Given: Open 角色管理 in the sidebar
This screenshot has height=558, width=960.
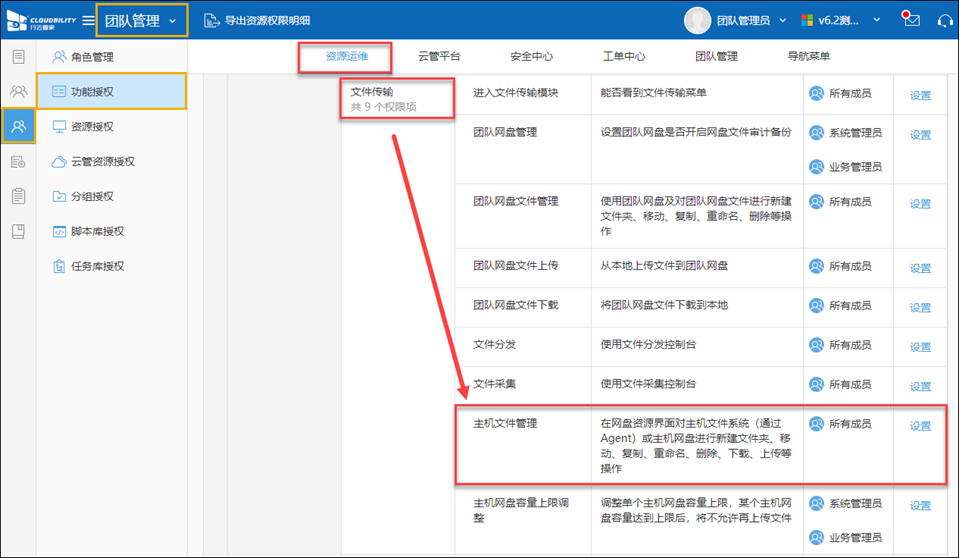Looking at the screenshot, I should tap(92, 57).
